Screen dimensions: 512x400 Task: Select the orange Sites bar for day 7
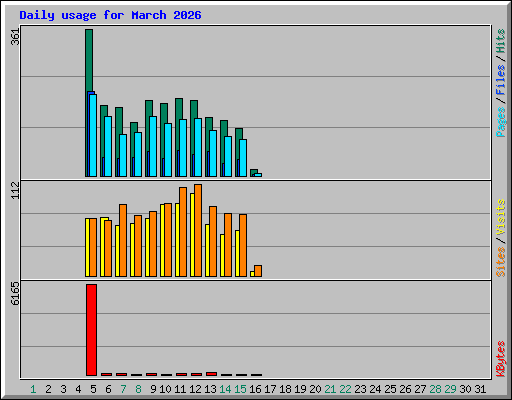click(123, 240)
